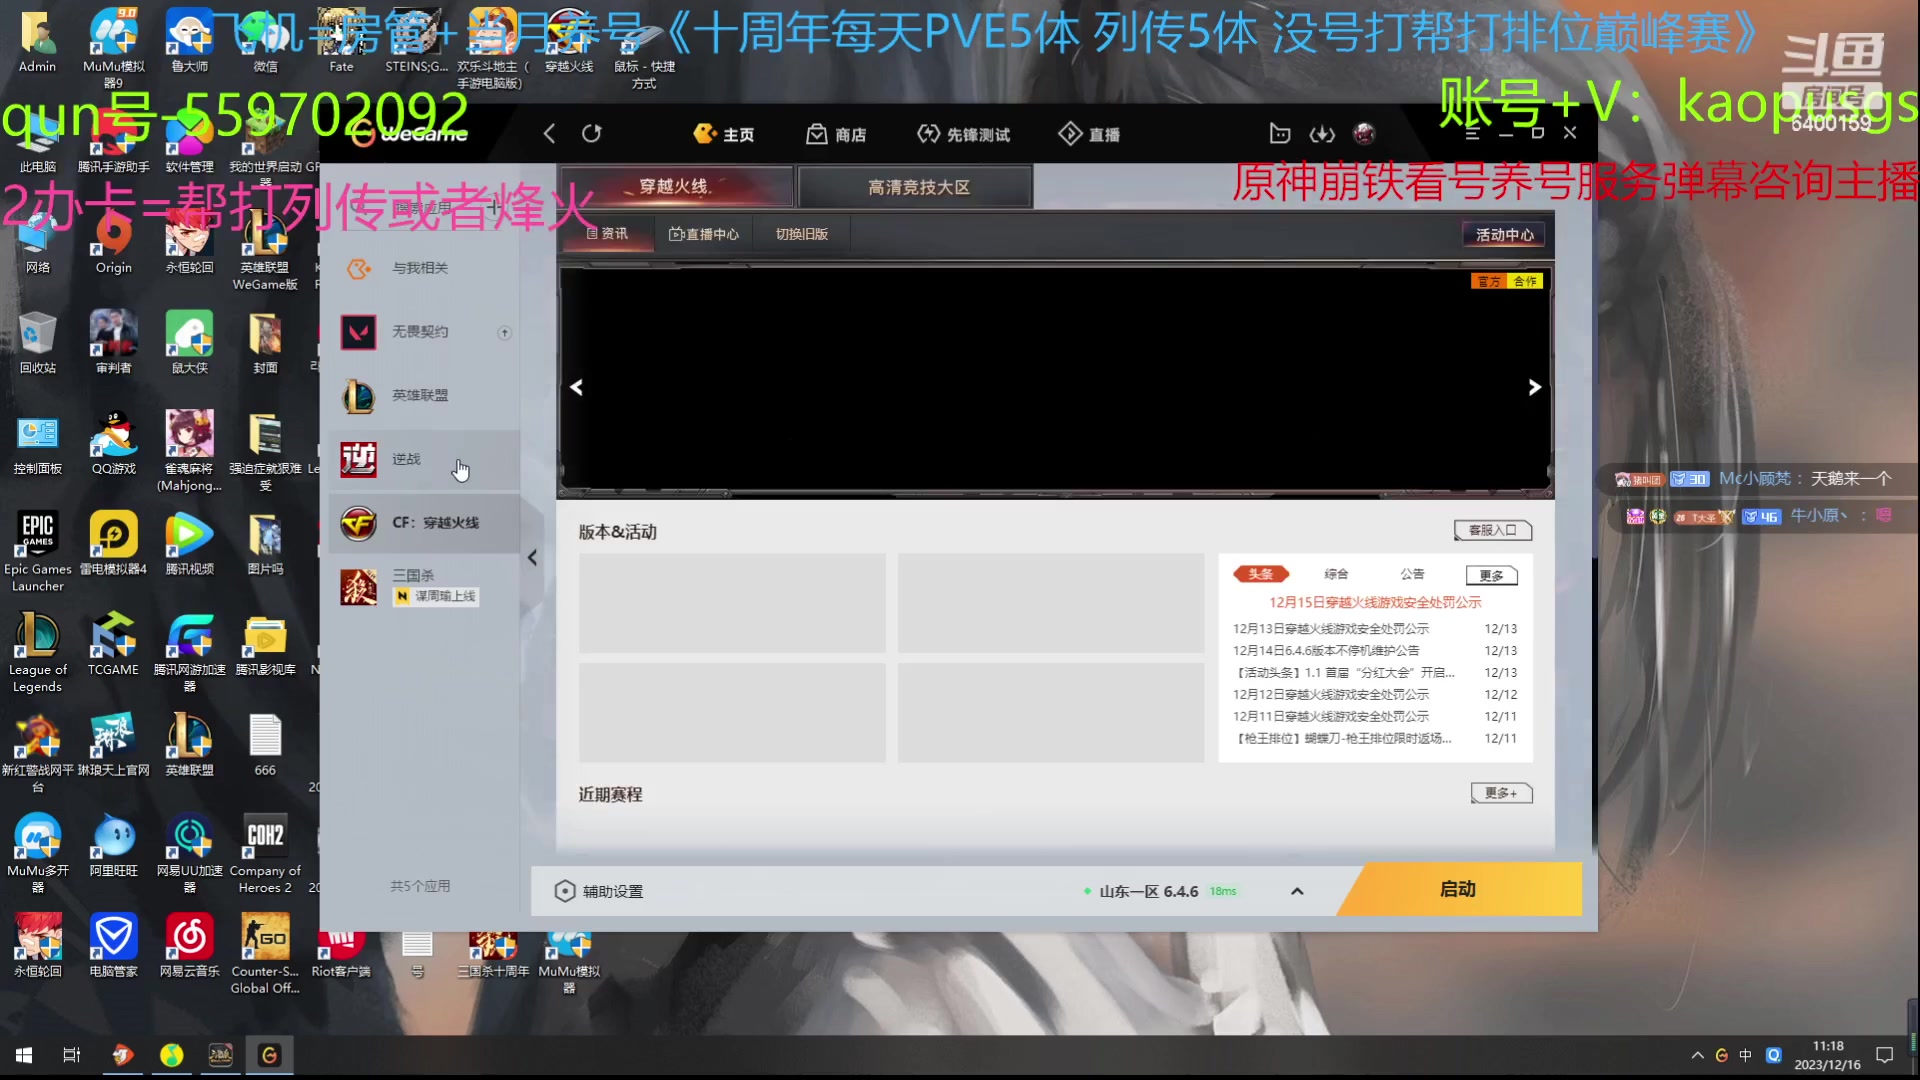Refresh the WeGame page
This screenshot has width=1920, height=1080.
click(592, 134)
